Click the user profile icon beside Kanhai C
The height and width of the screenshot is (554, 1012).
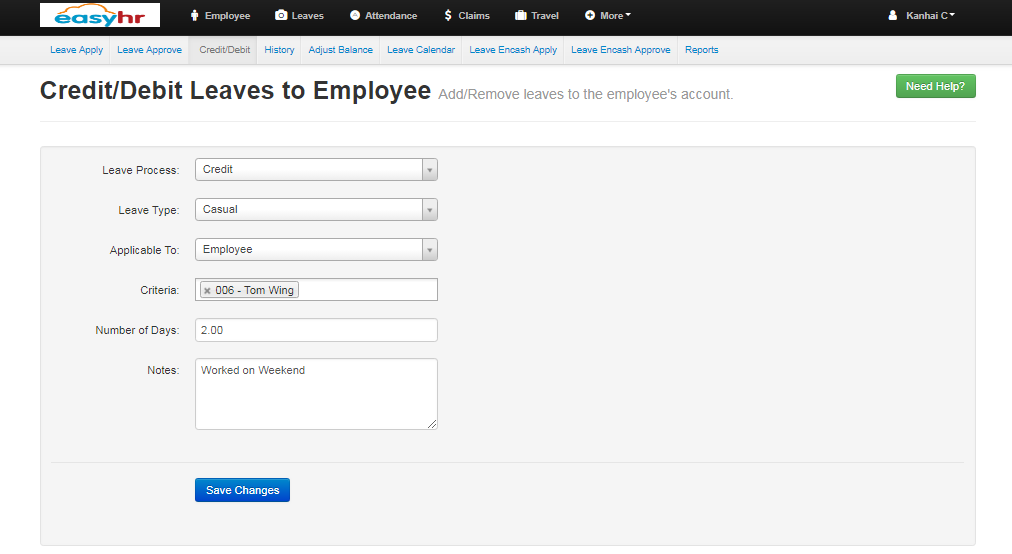pyautogui.click(x=893, y=16)
